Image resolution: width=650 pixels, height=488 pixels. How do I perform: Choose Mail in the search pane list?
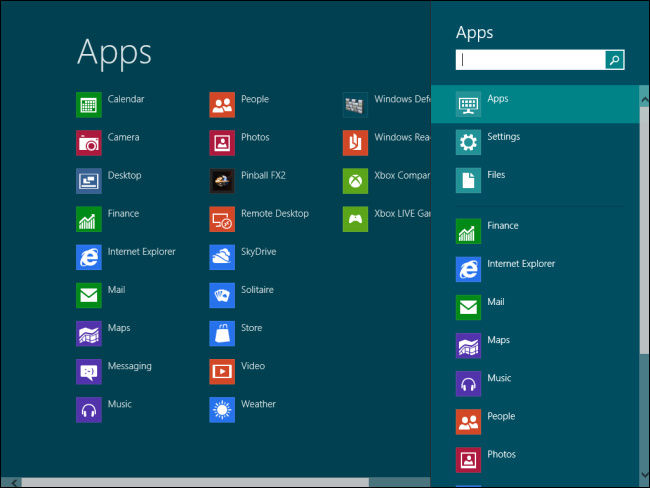click(535, 308)
